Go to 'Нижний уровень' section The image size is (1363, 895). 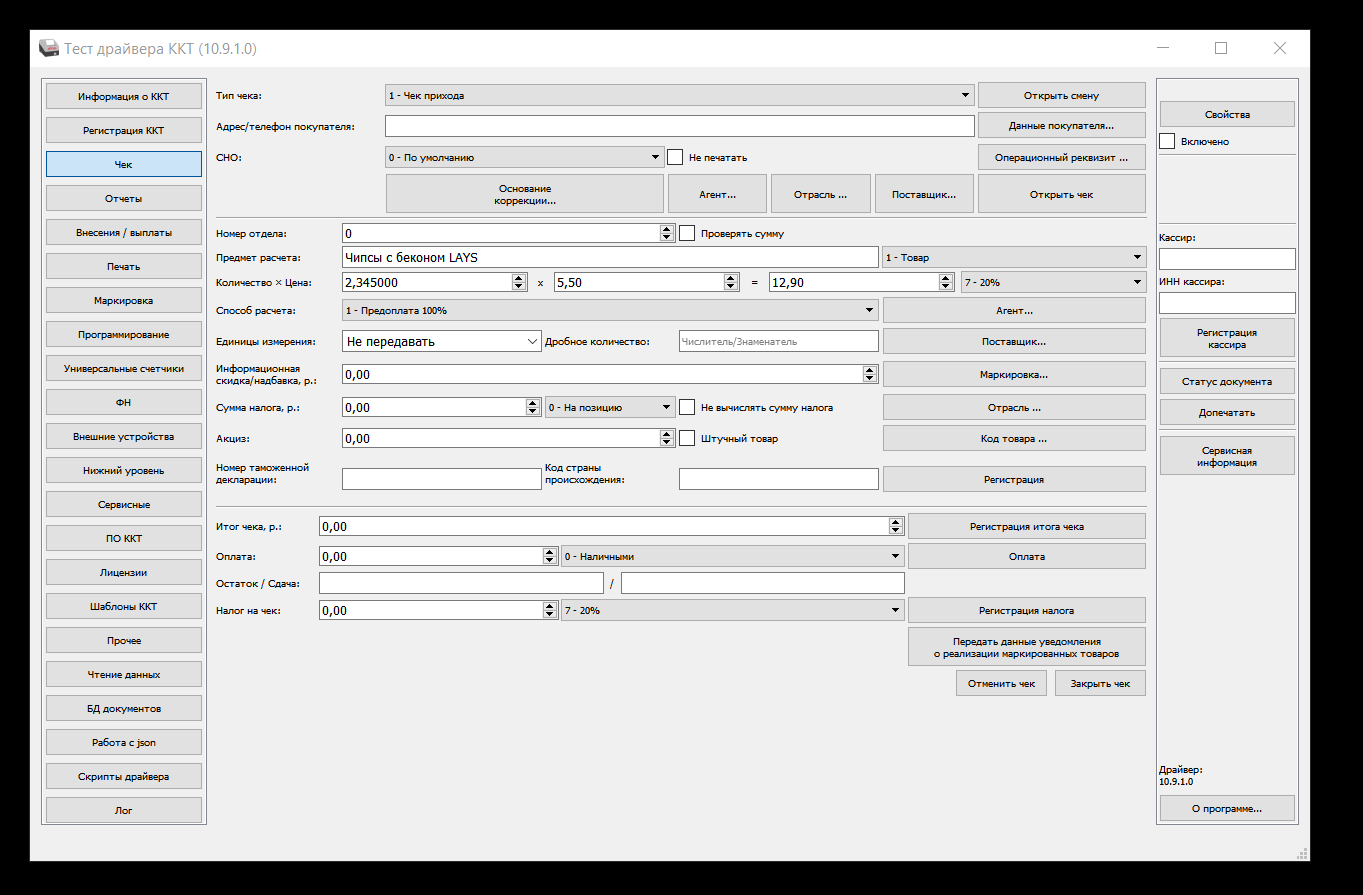[x=124, y=470]
